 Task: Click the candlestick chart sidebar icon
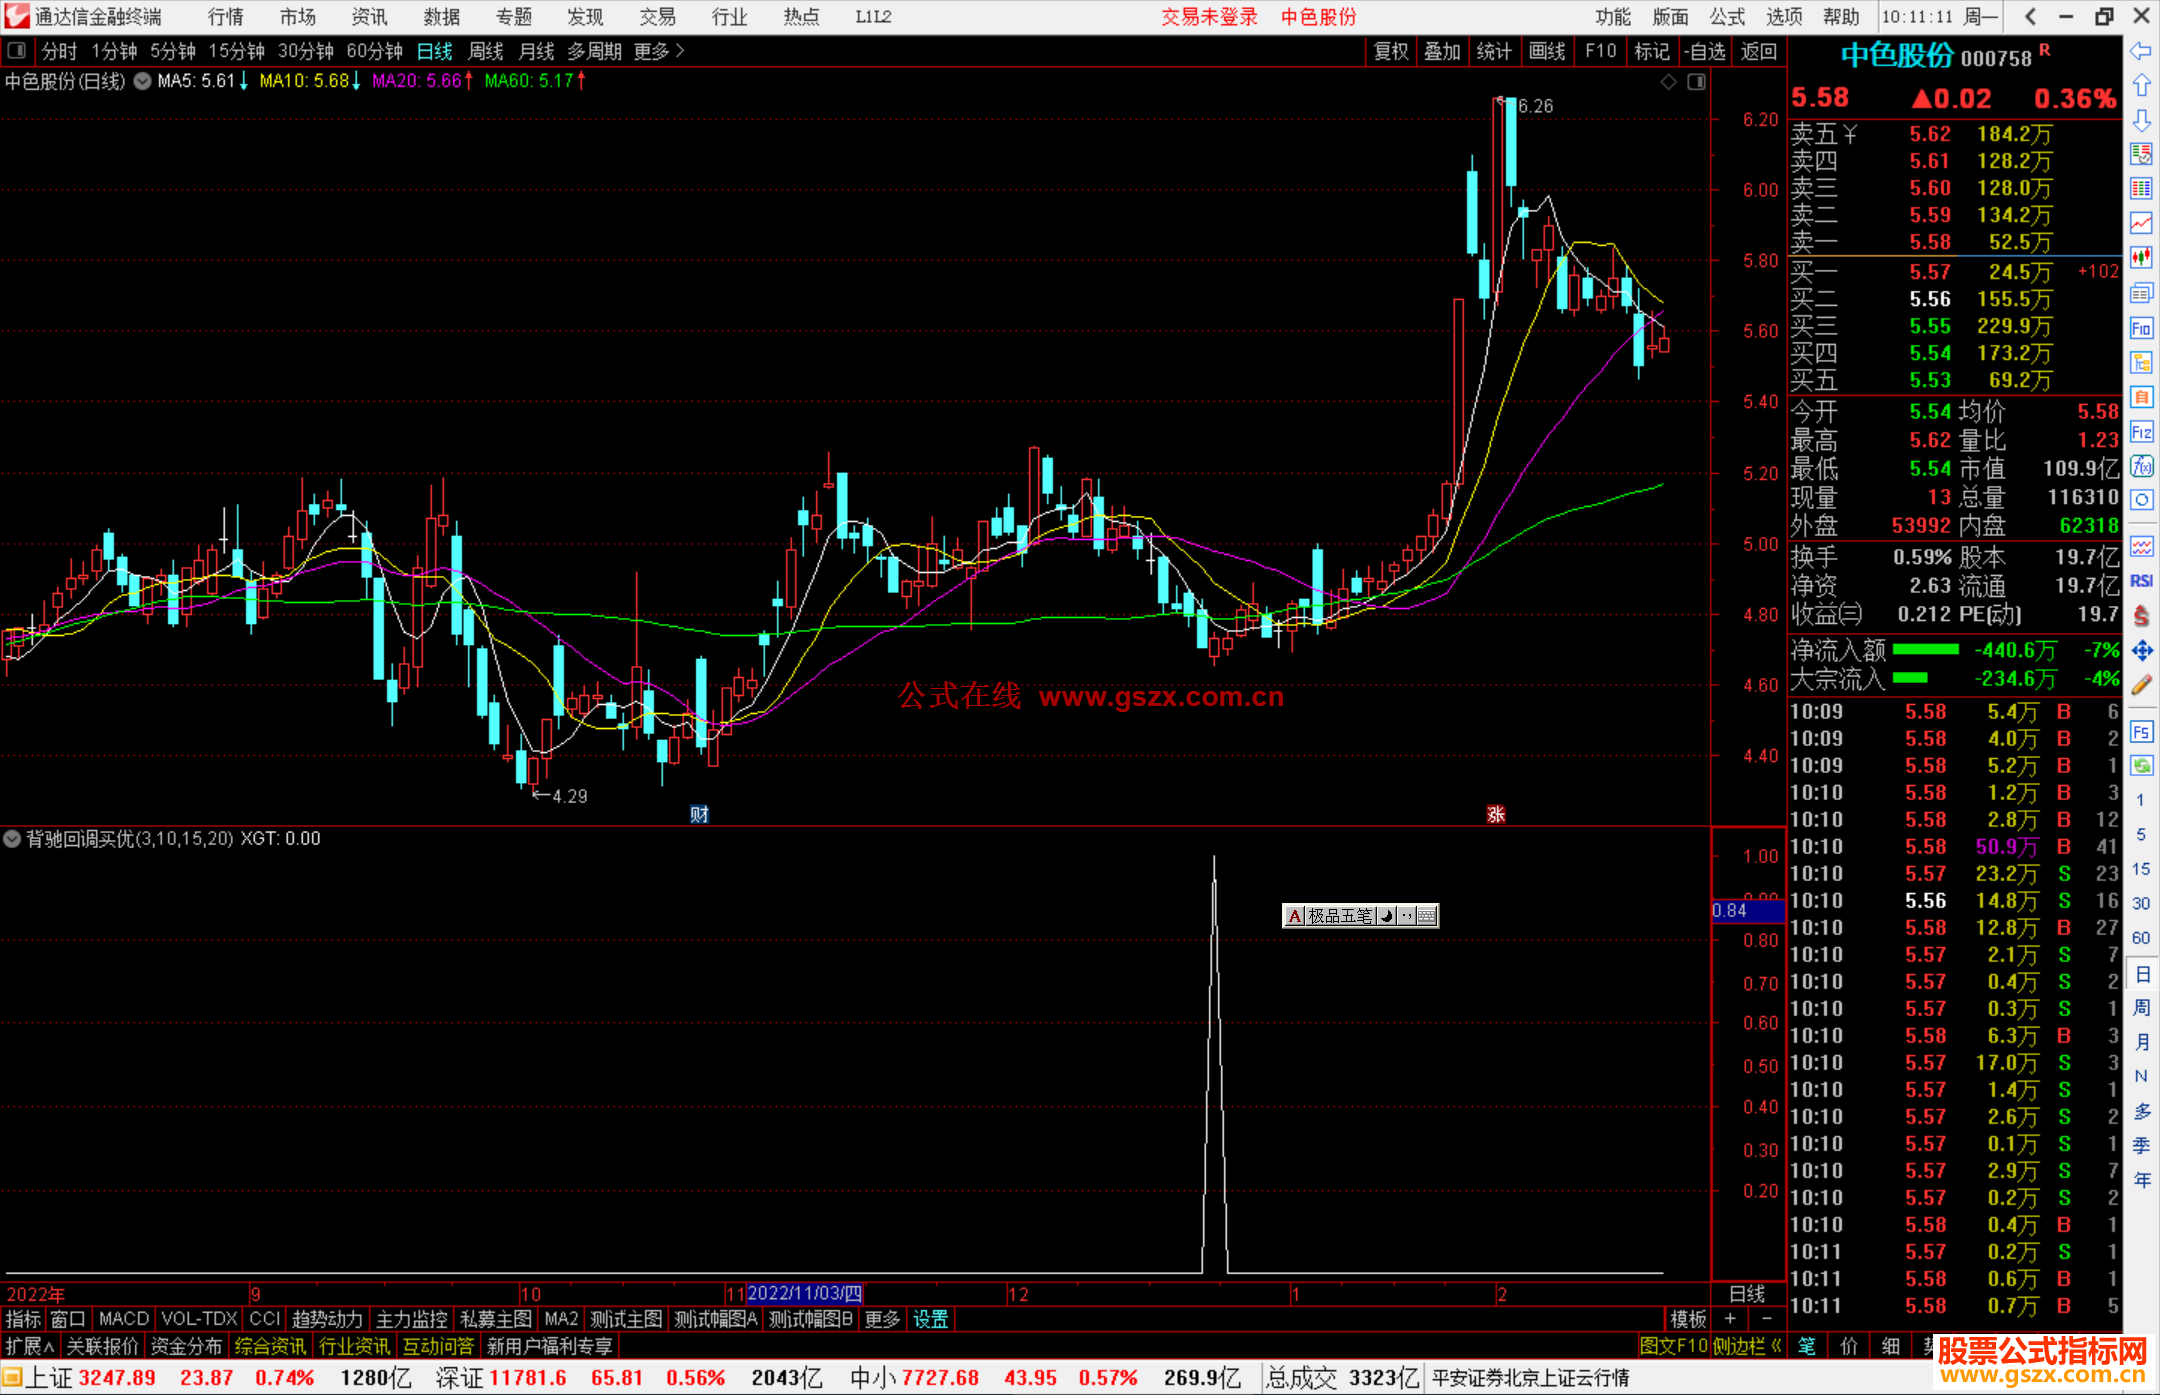pyautogui.click(x=2141, y=257)
